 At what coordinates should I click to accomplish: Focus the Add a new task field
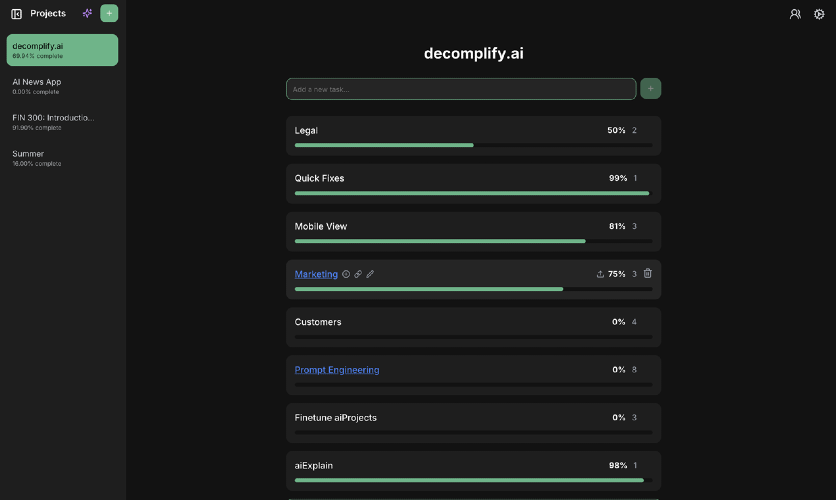(x=461, y=89)
